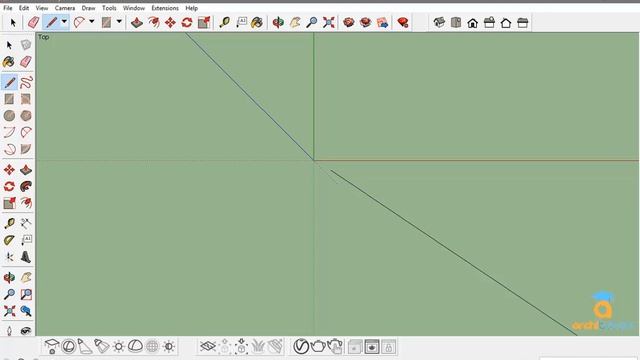
Task: Add a V-Ray plane light
Action: [x=52, y=347]
